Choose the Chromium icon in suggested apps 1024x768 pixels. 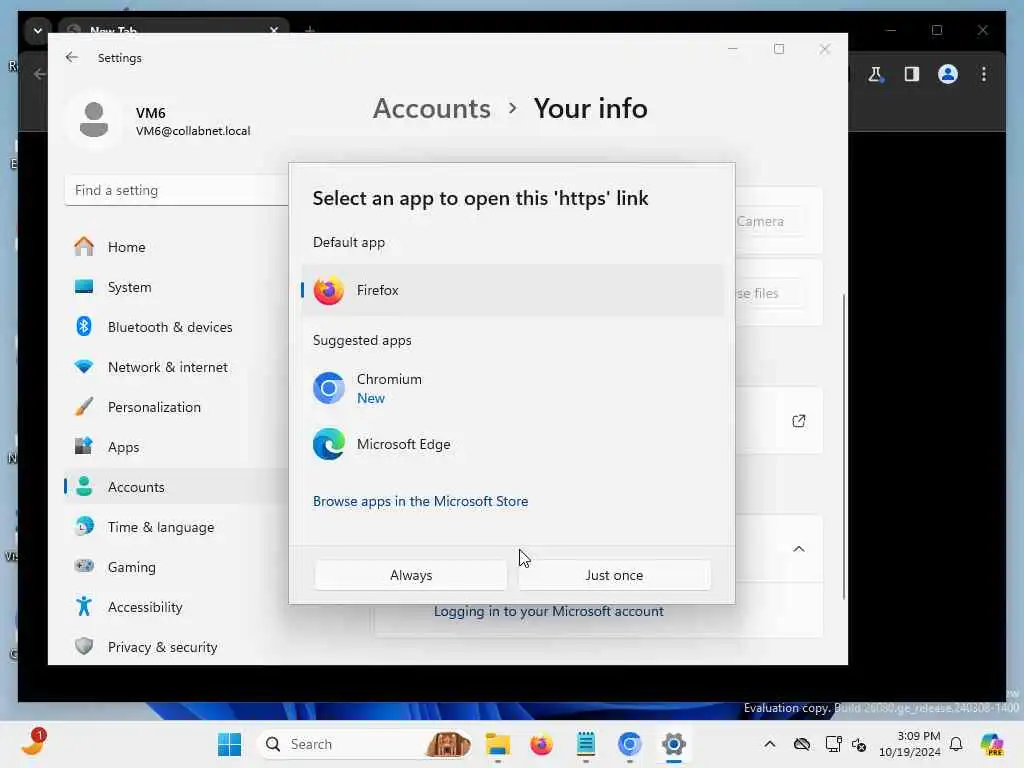coord(328,388)
